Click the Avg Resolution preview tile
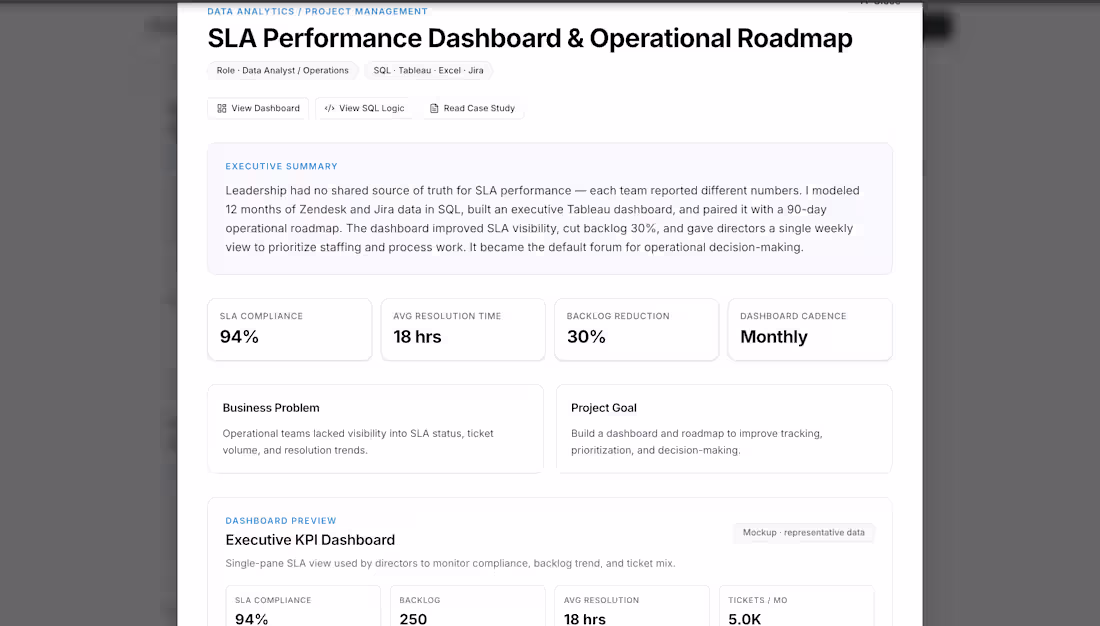Image resolution: width=1100 pixels, height=626 pixels. (632, 606)
